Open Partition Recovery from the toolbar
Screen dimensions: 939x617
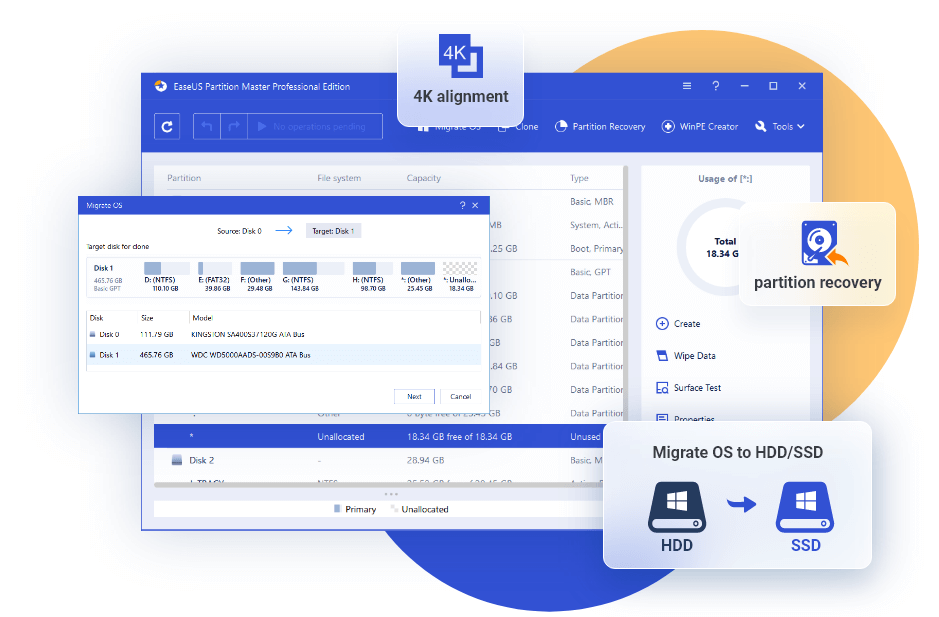click(600, 127)
